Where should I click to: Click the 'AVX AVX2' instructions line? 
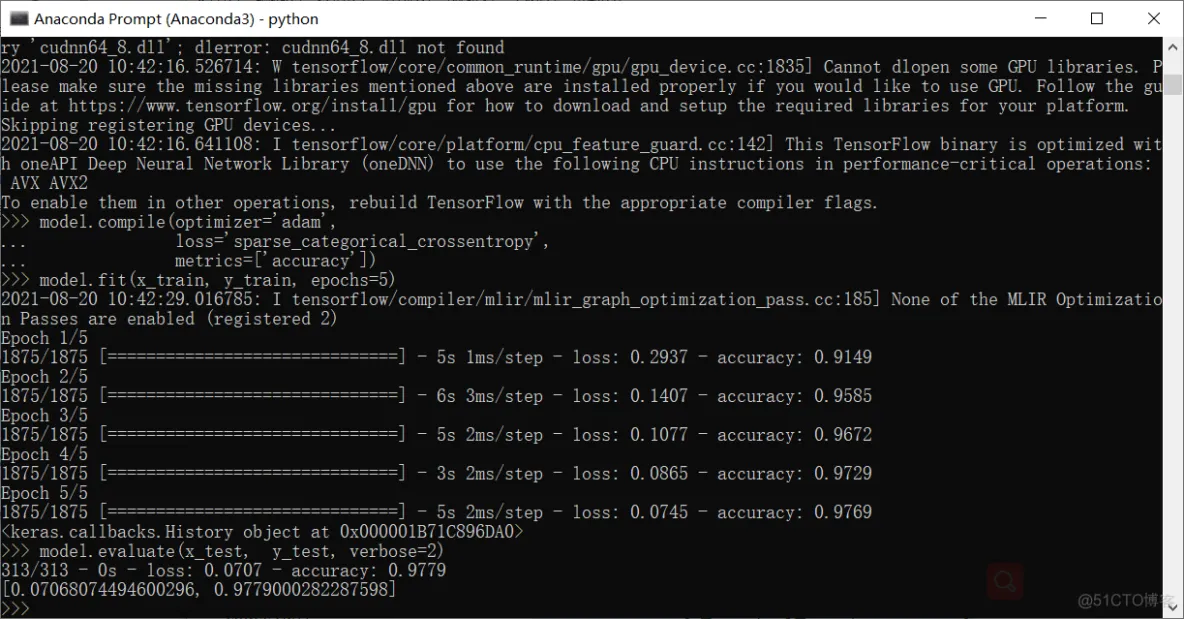[x=49, y=183]
